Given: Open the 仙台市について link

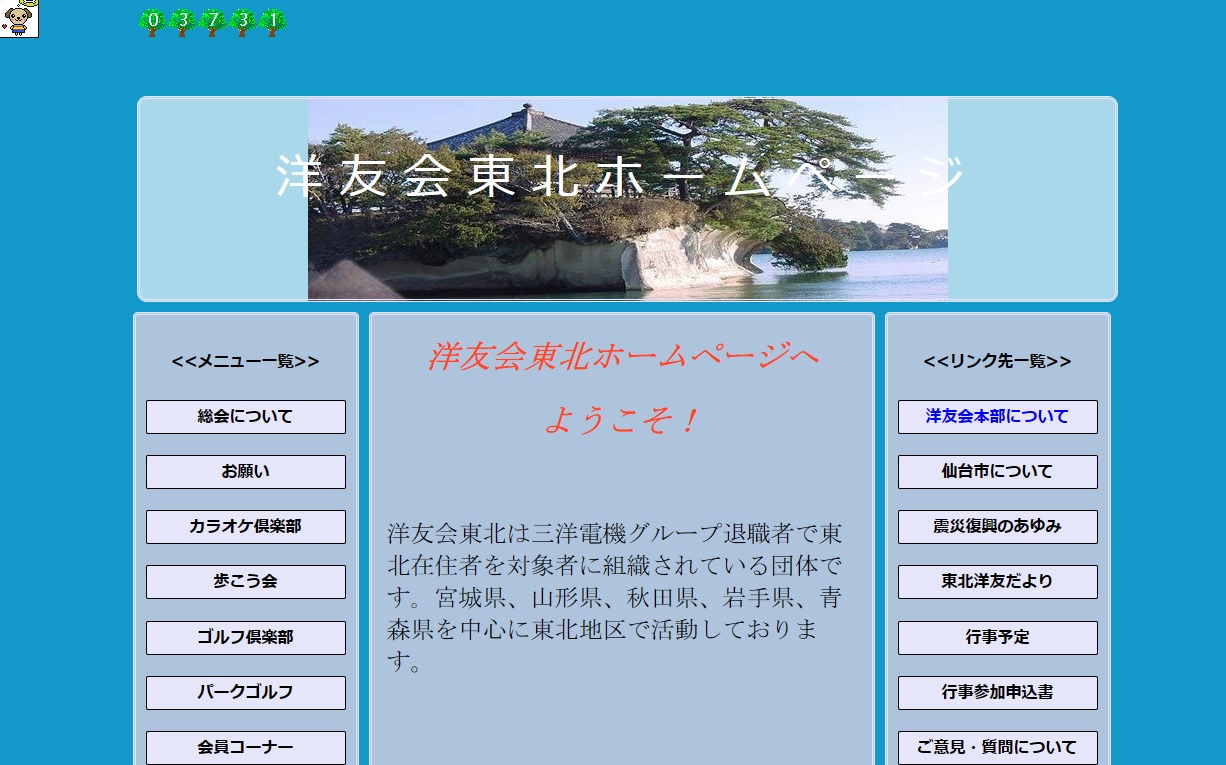Looking at the screenshot, I should click(x=998, y=472).
